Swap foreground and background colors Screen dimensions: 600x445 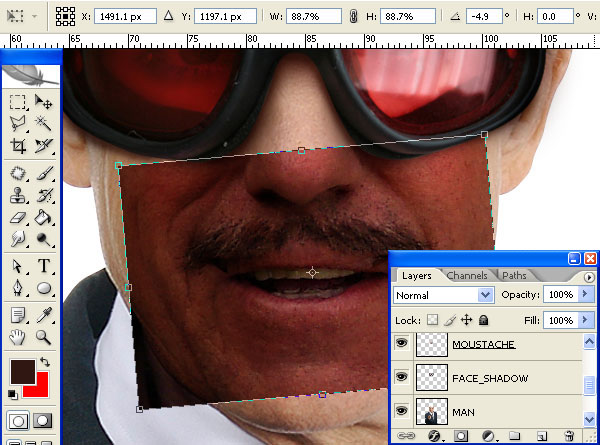click(x=45, y=362)
